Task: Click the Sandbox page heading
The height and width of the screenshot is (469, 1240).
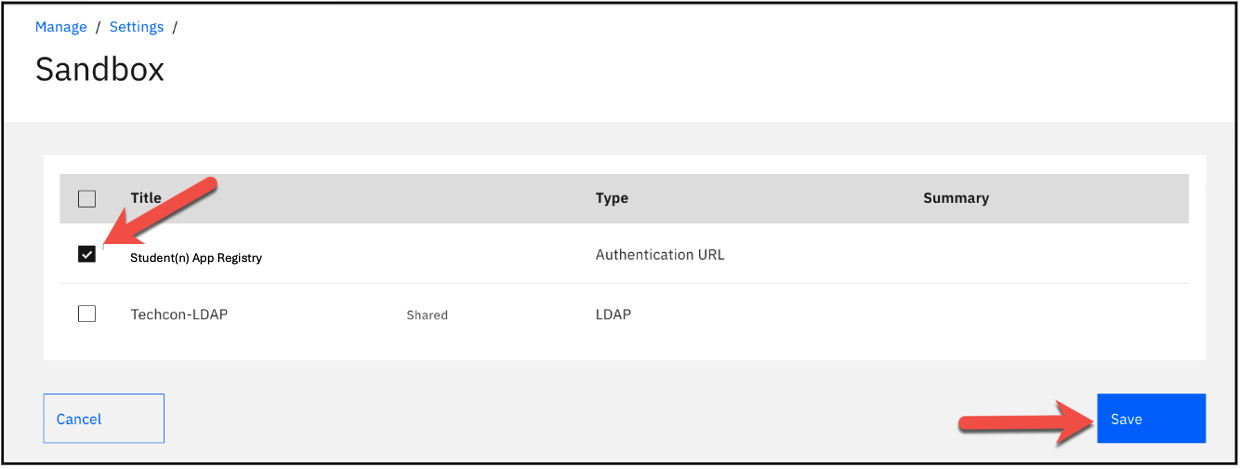Action: [100, 69]
